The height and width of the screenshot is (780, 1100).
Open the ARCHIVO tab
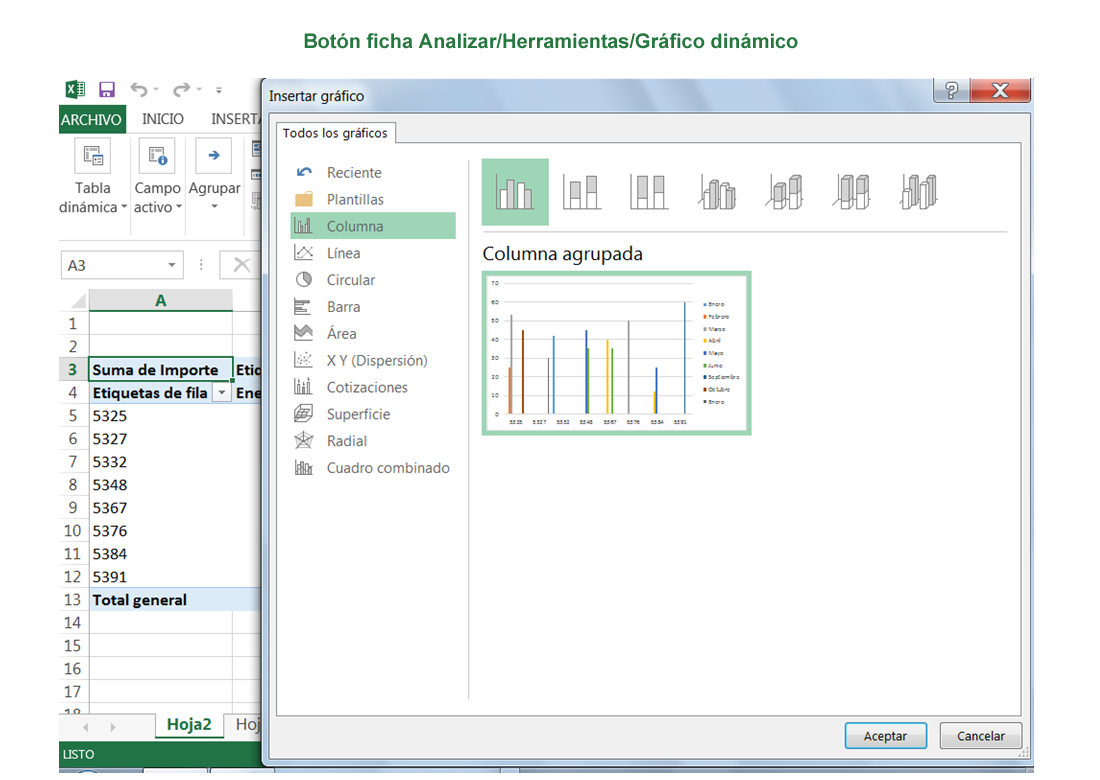point(91,119)
